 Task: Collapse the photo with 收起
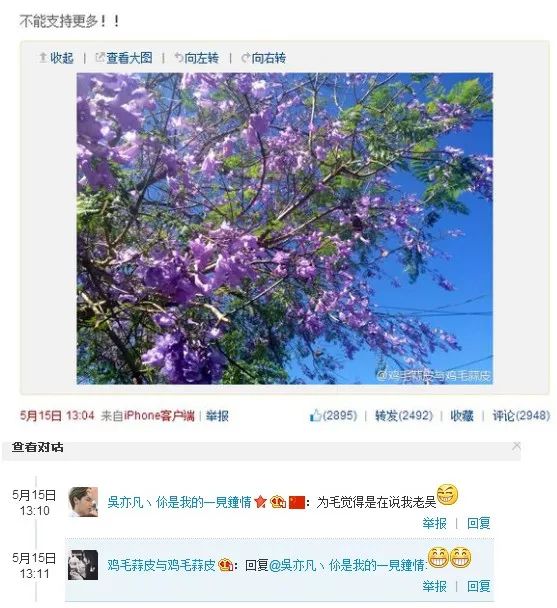[x=57, y=58]
